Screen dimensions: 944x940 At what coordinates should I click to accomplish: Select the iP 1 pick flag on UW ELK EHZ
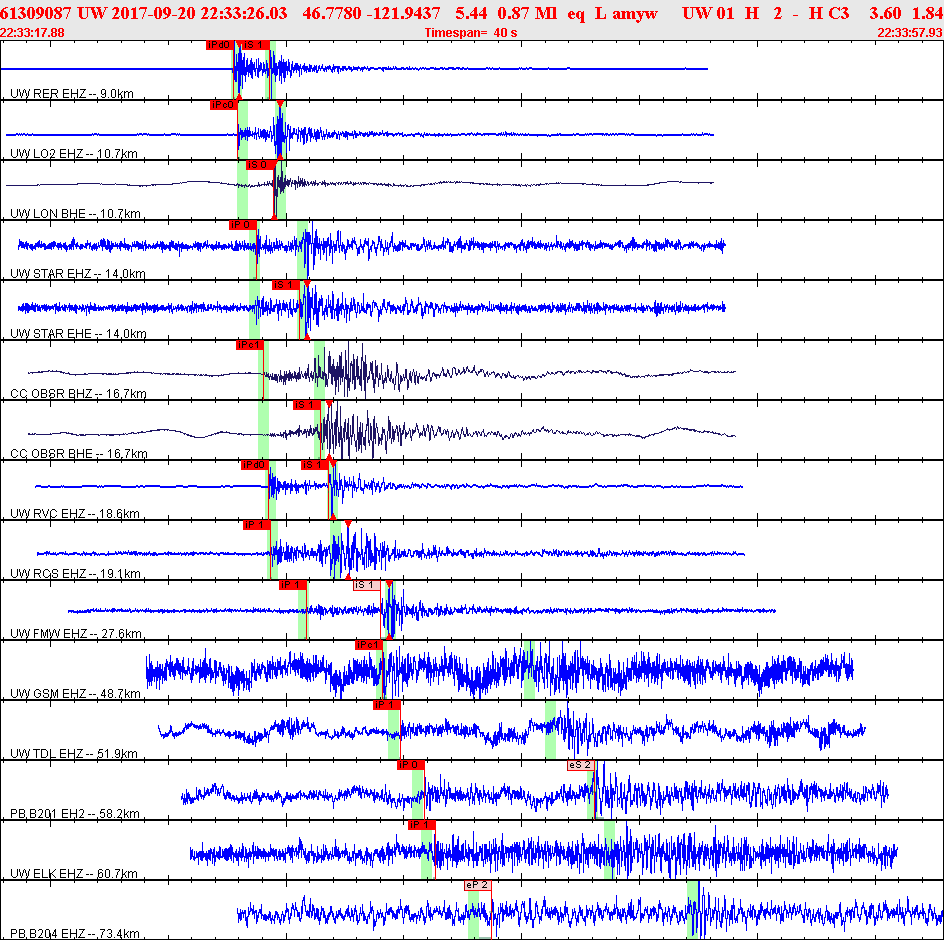421,825
